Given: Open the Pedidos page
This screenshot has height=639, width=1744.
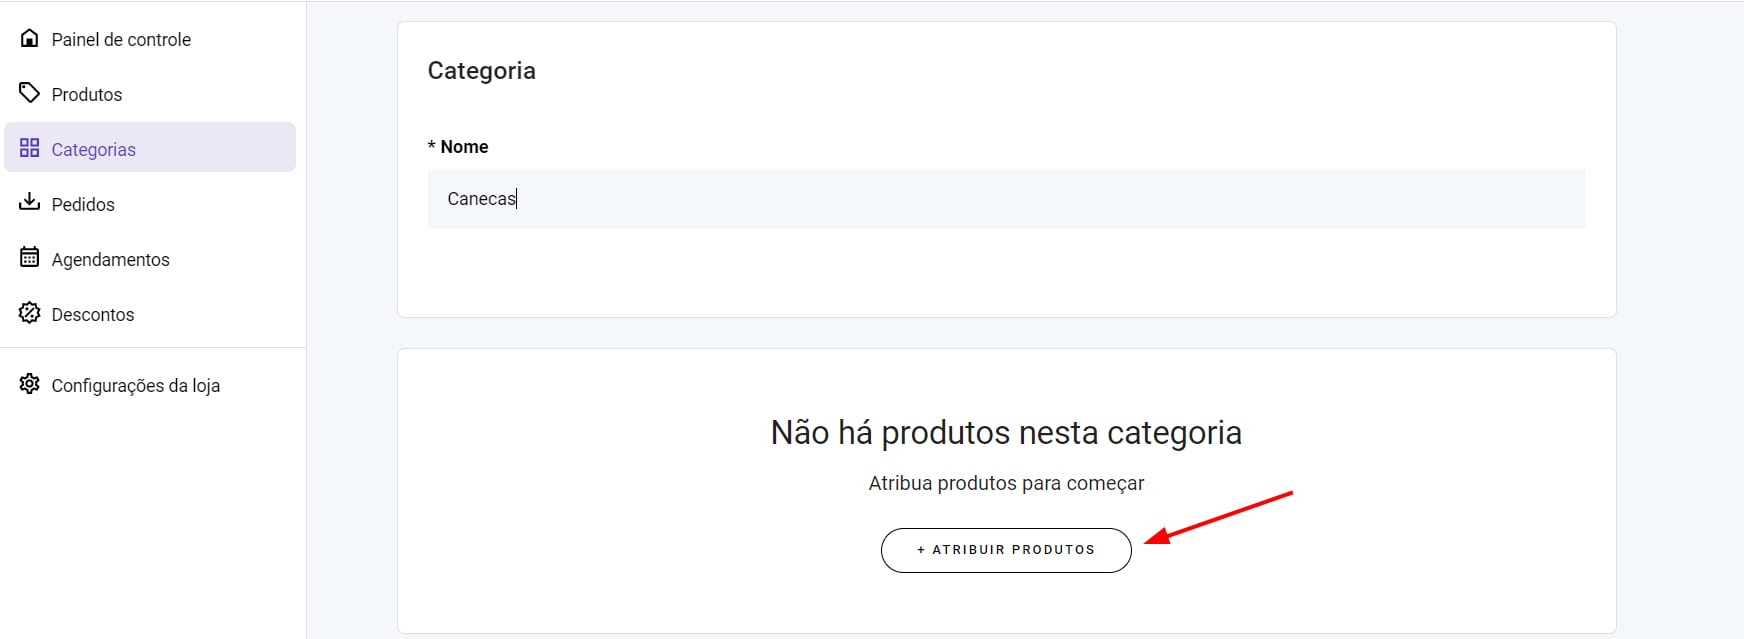Looking at the screenshot, I should pyautogui.click(x=83, y=205).
